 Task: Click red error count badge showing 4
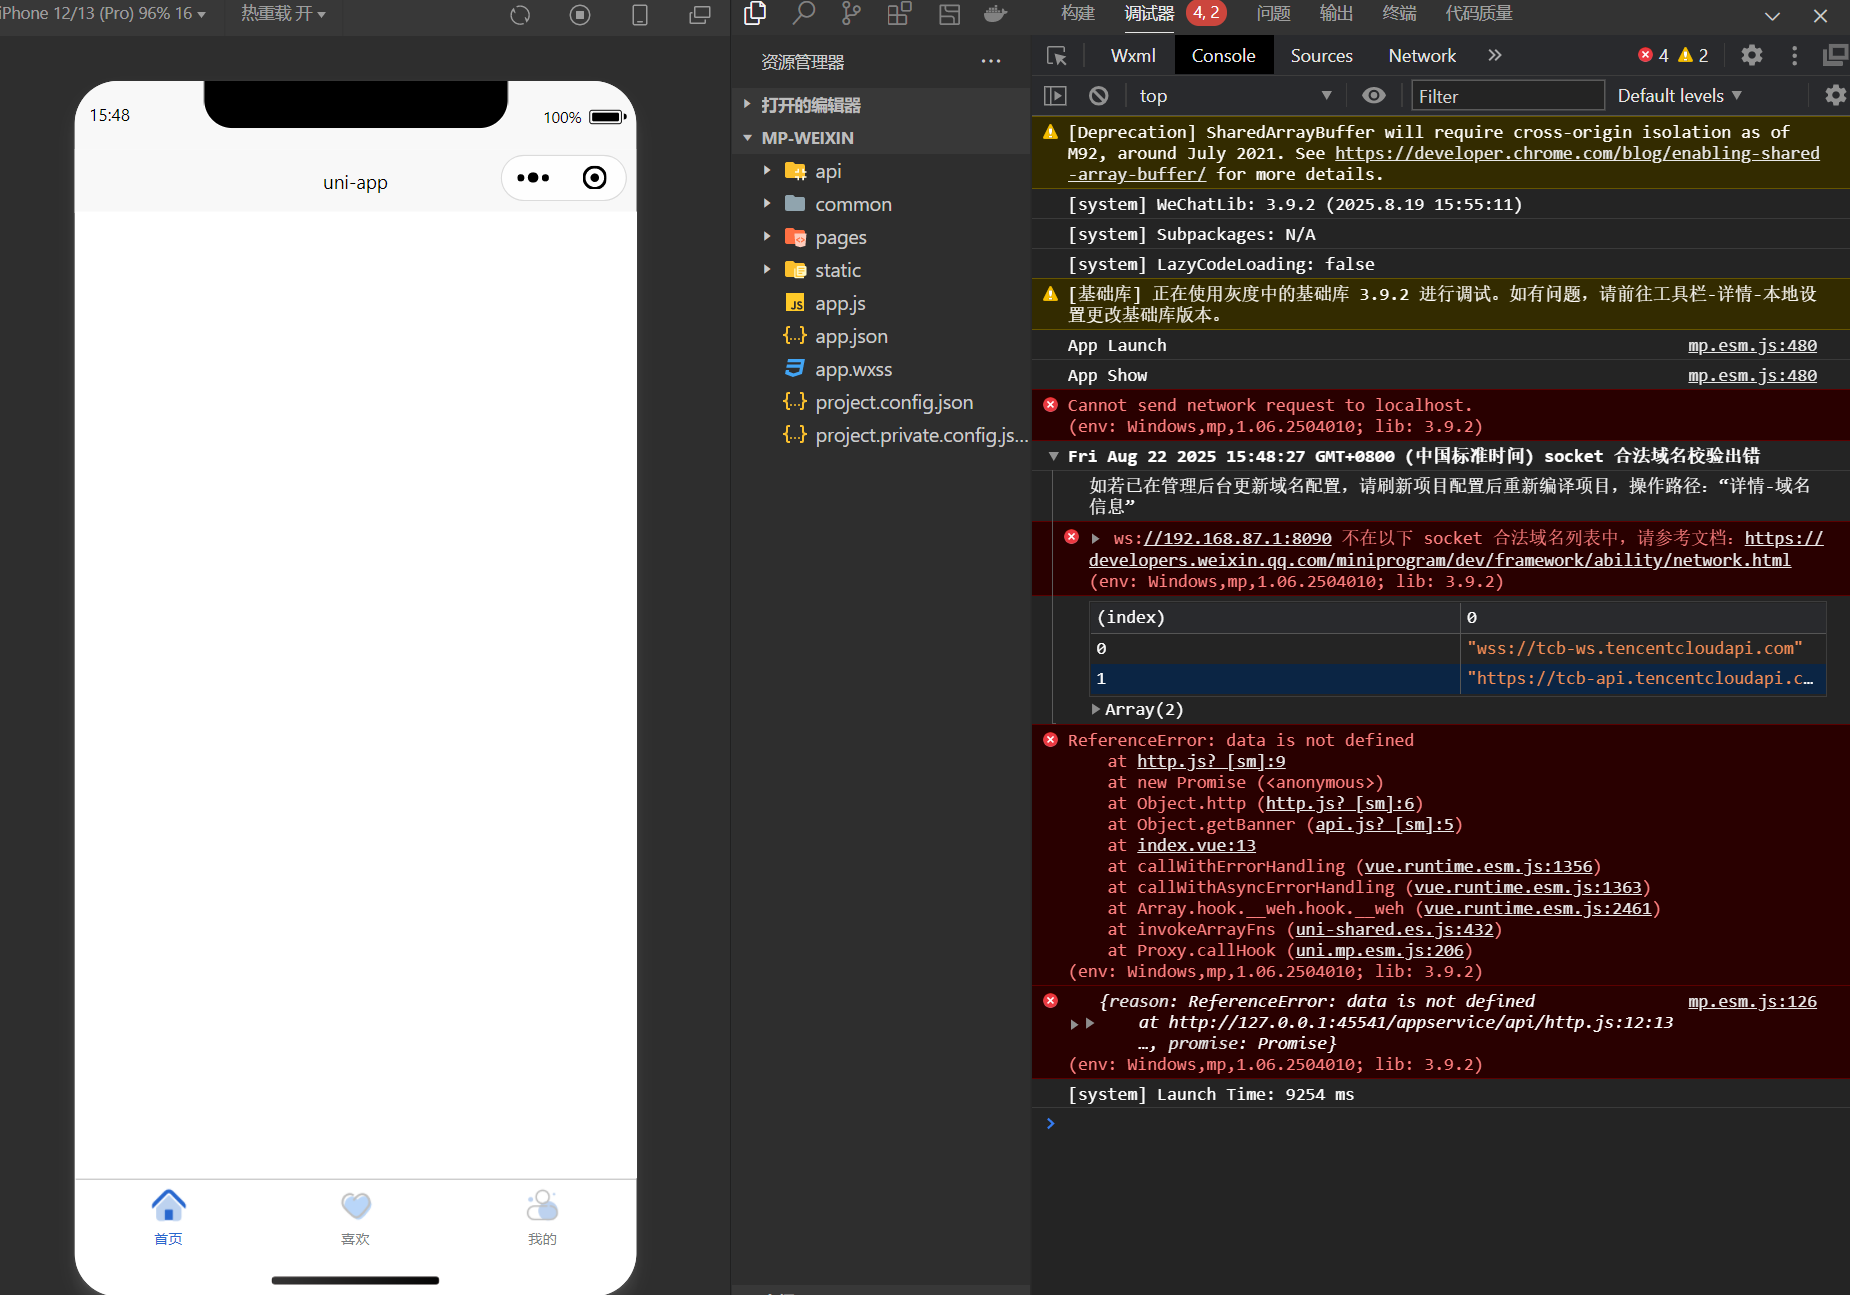pos(1653,55)
